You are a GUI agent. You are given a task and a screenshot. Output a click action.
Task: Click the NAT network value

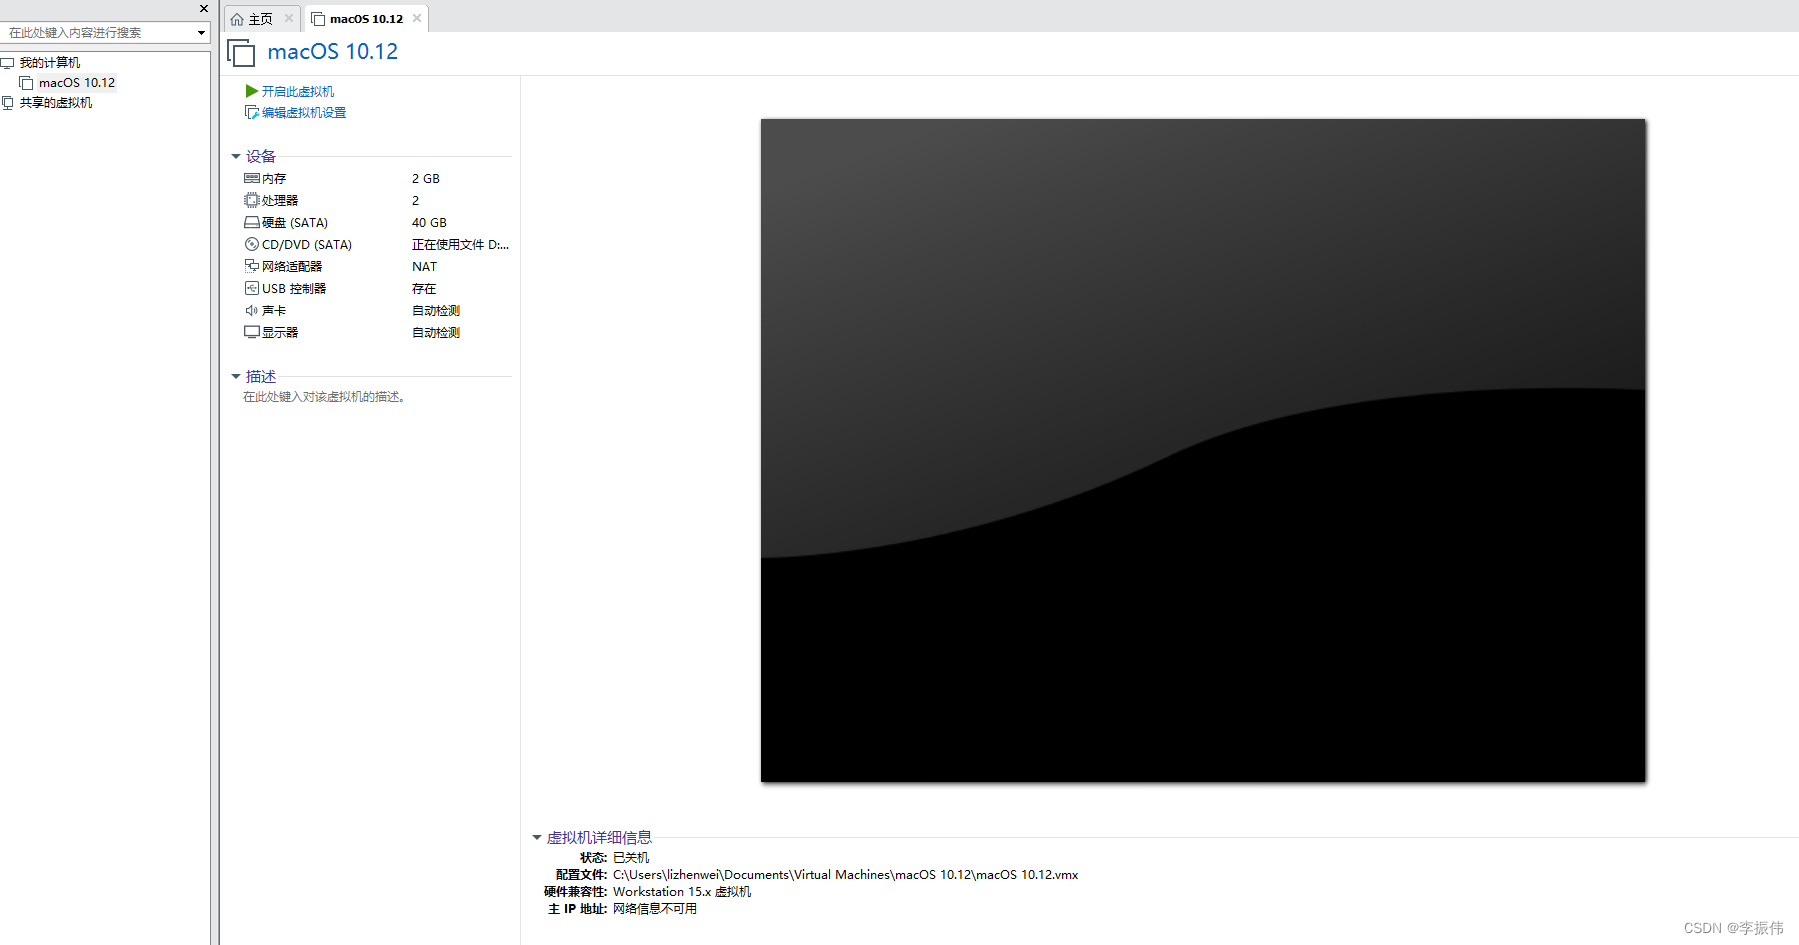click(x=424, y=266)
